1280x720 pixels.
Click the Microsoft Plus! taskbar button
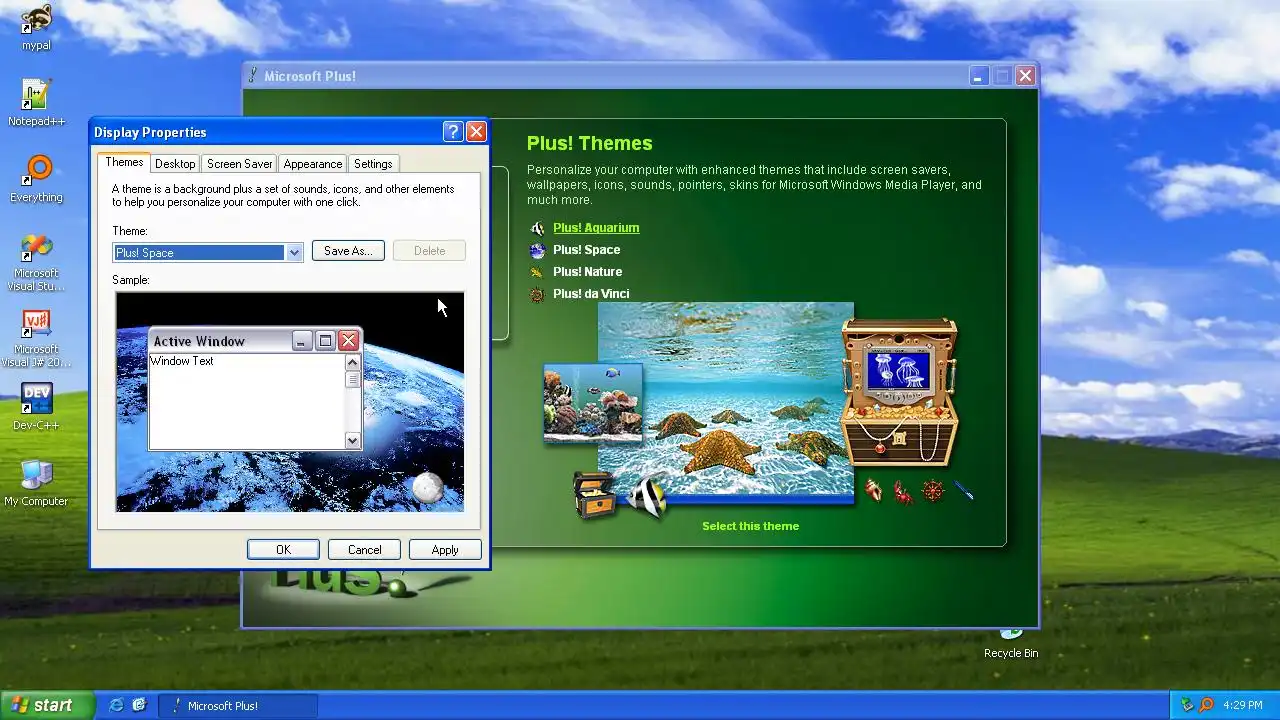[x=238, y=705]
